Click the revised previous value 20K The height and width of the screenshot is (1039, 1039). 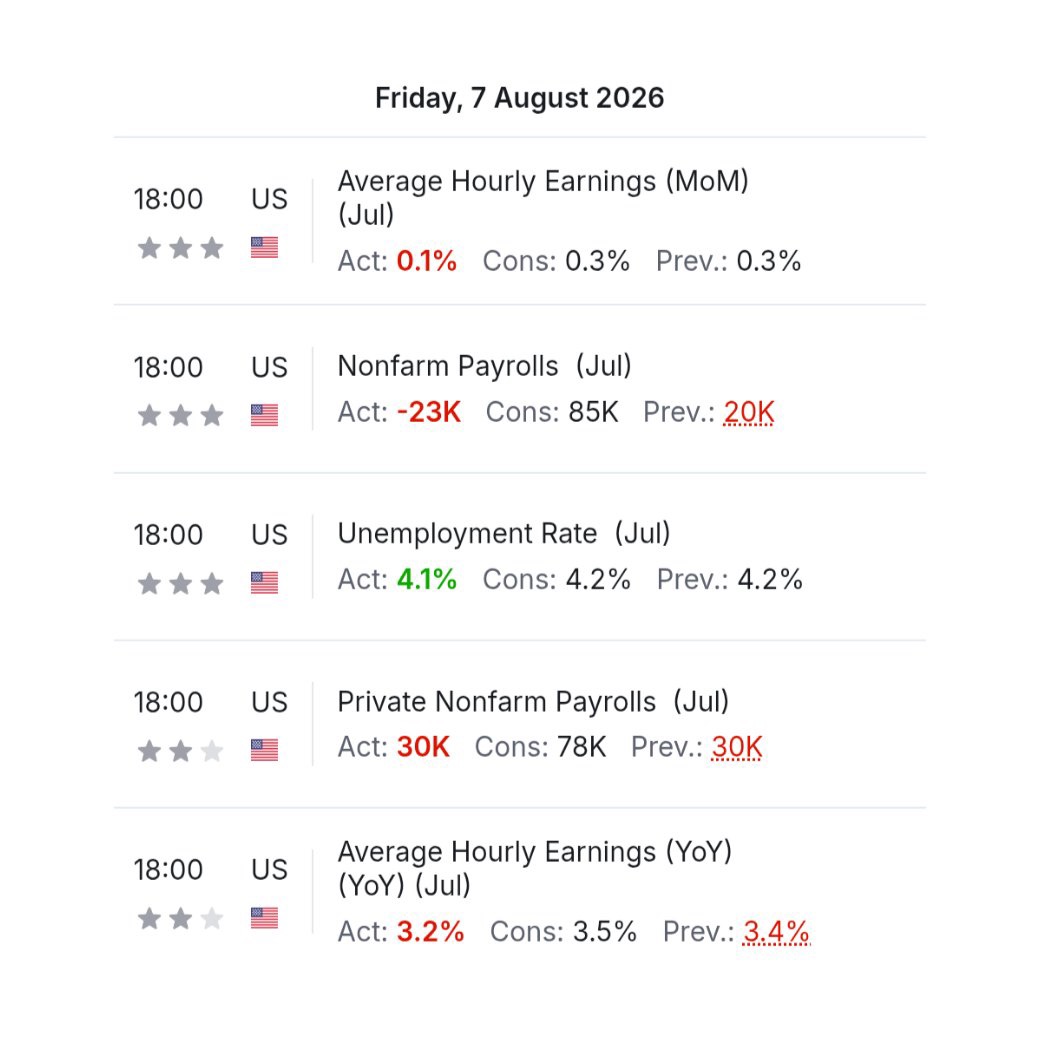point(749,412)
